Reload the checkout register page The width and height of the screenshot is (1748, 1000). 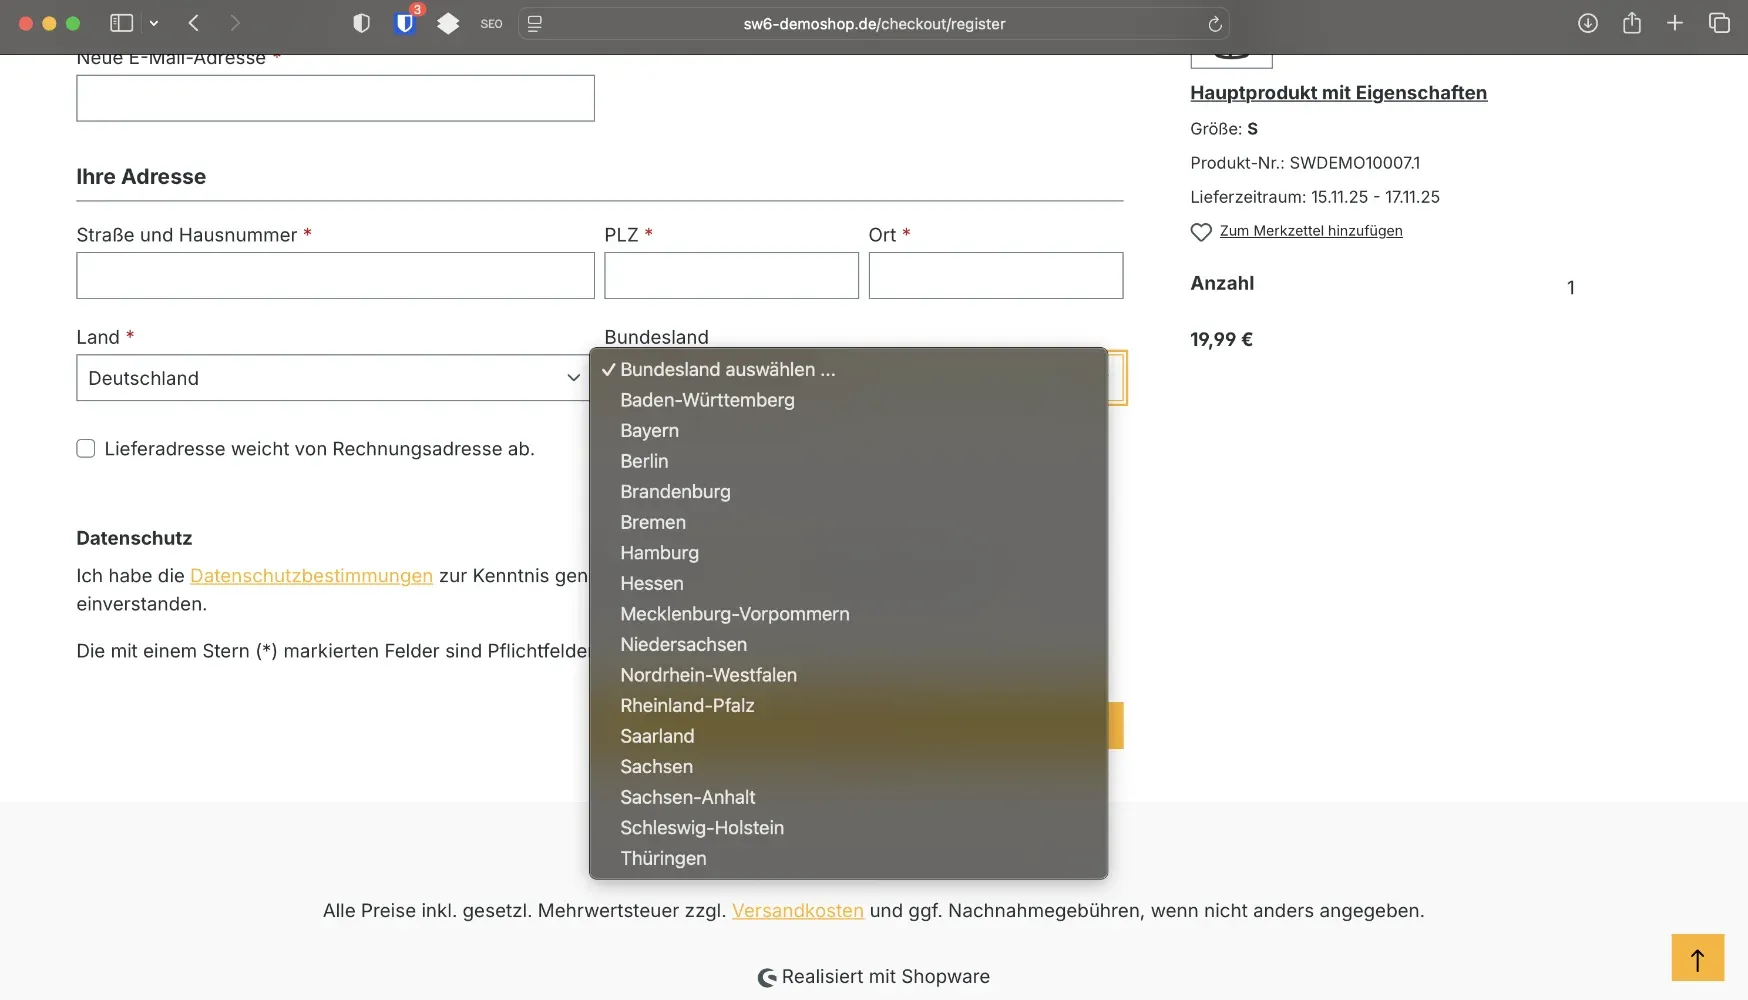[x=1215, y=24]
